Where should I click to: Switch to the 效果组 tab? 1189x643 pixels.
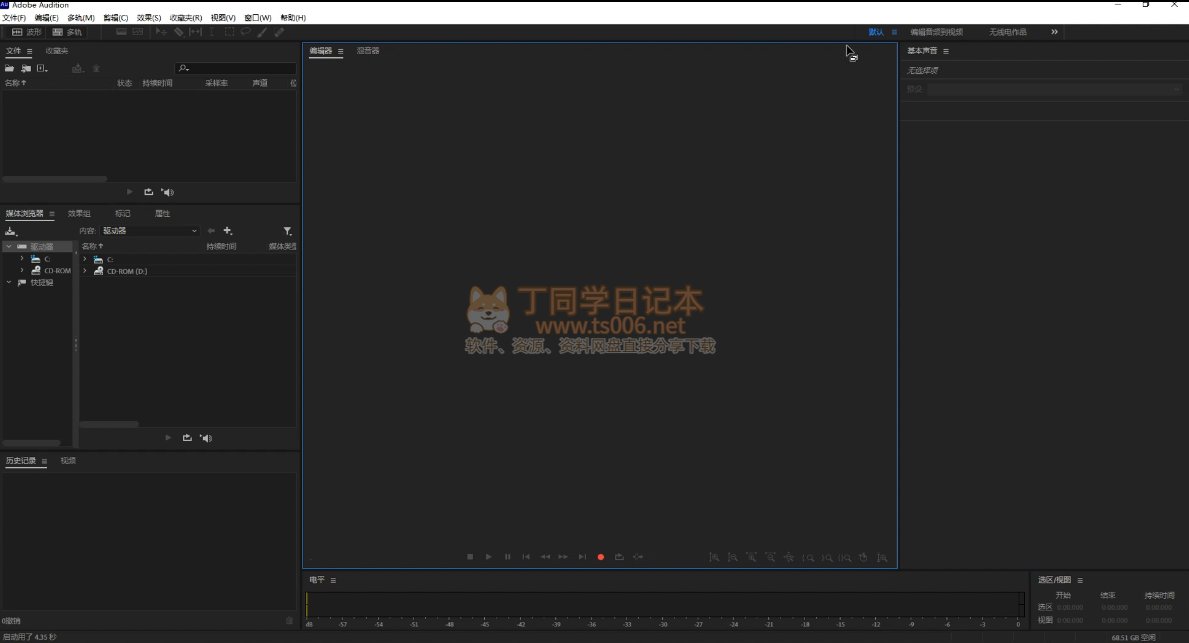point(79,213)
